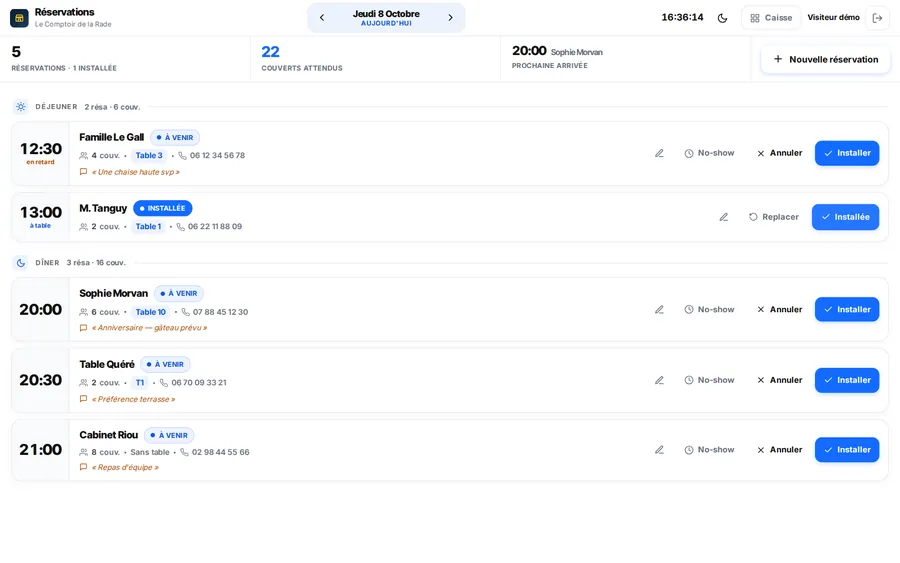Cancel the Table Quéré reservation

tap(779, 380)
